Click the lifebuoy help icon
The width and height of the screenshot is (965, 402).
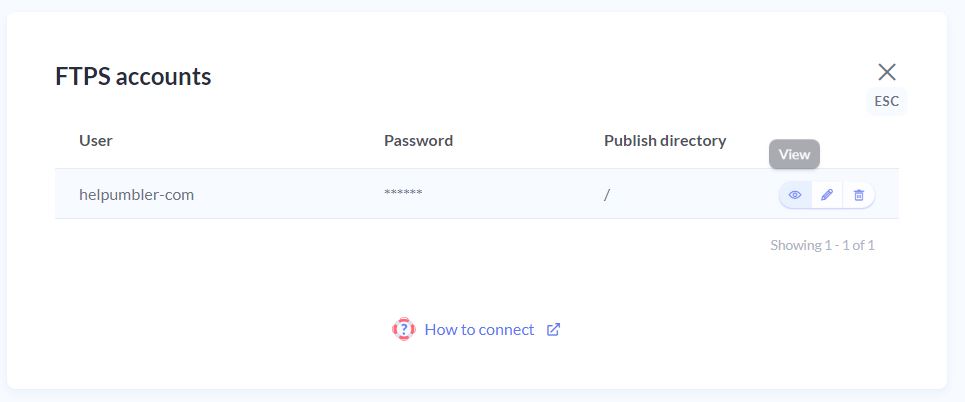pos(404,329)
